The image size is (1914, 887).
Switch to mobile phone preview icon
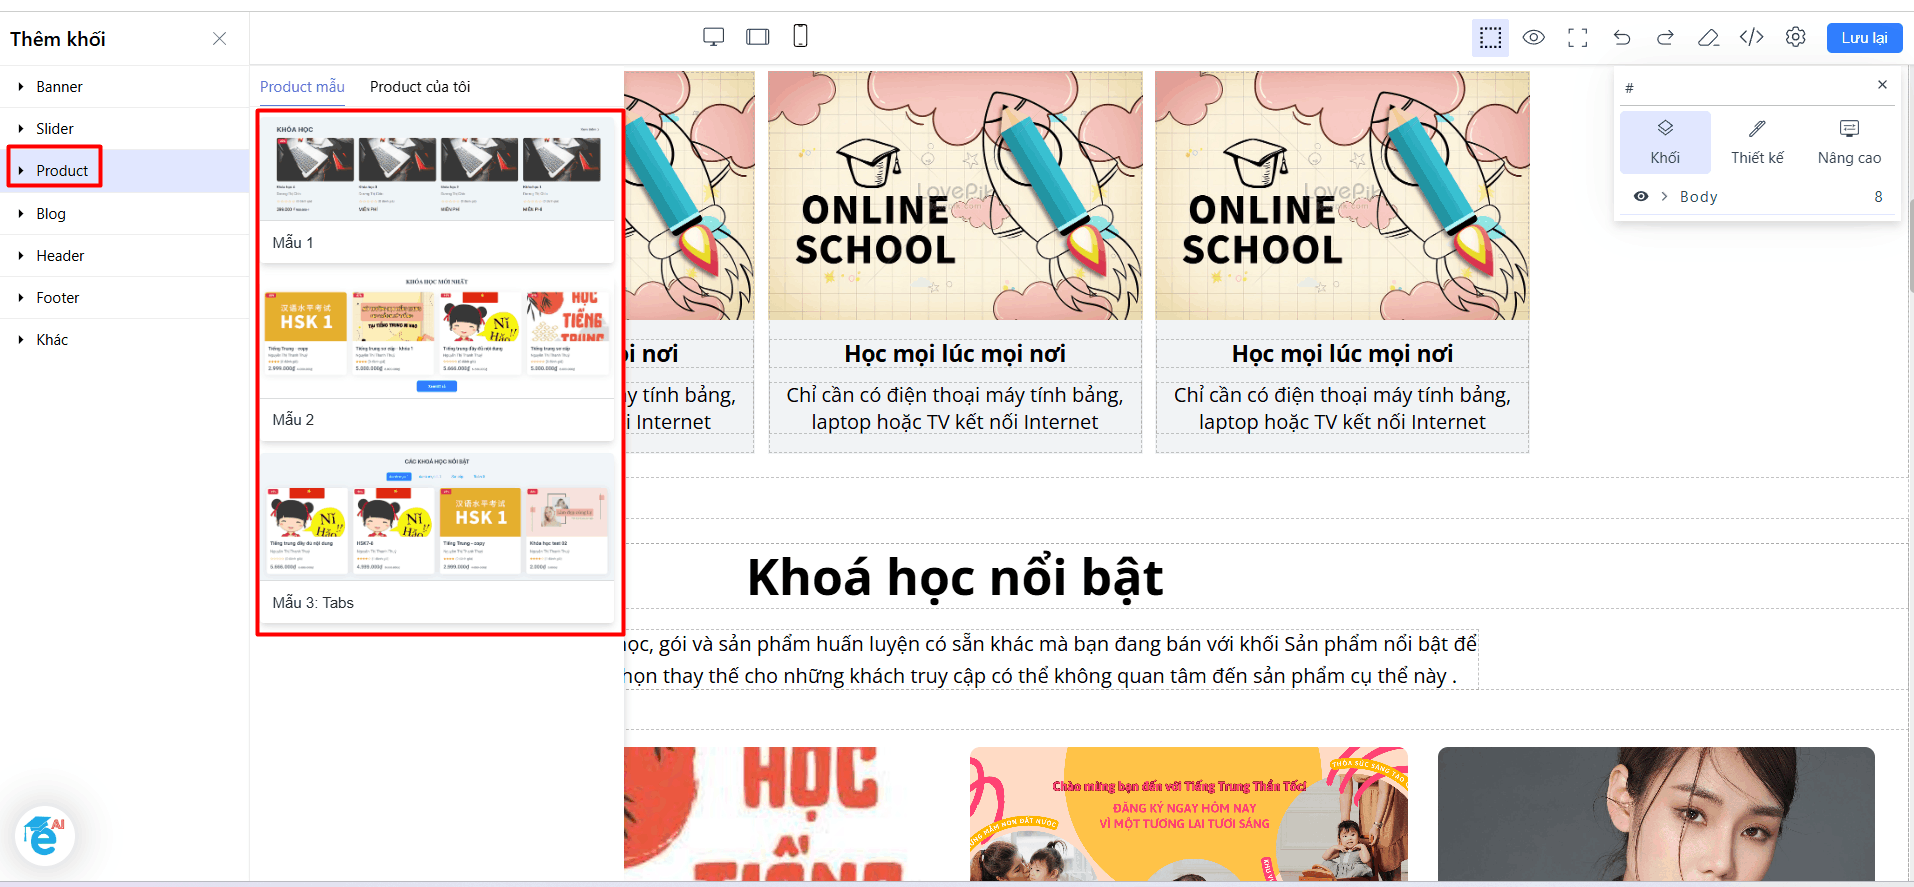click(x=800, y=36)
